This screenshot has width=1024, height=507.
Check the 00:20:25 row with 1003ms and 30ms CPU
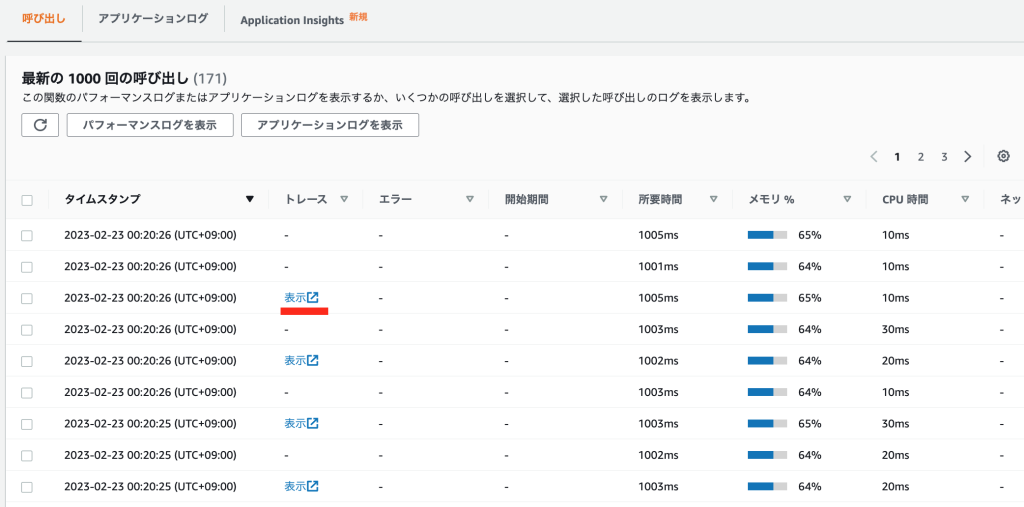point(27,423)
